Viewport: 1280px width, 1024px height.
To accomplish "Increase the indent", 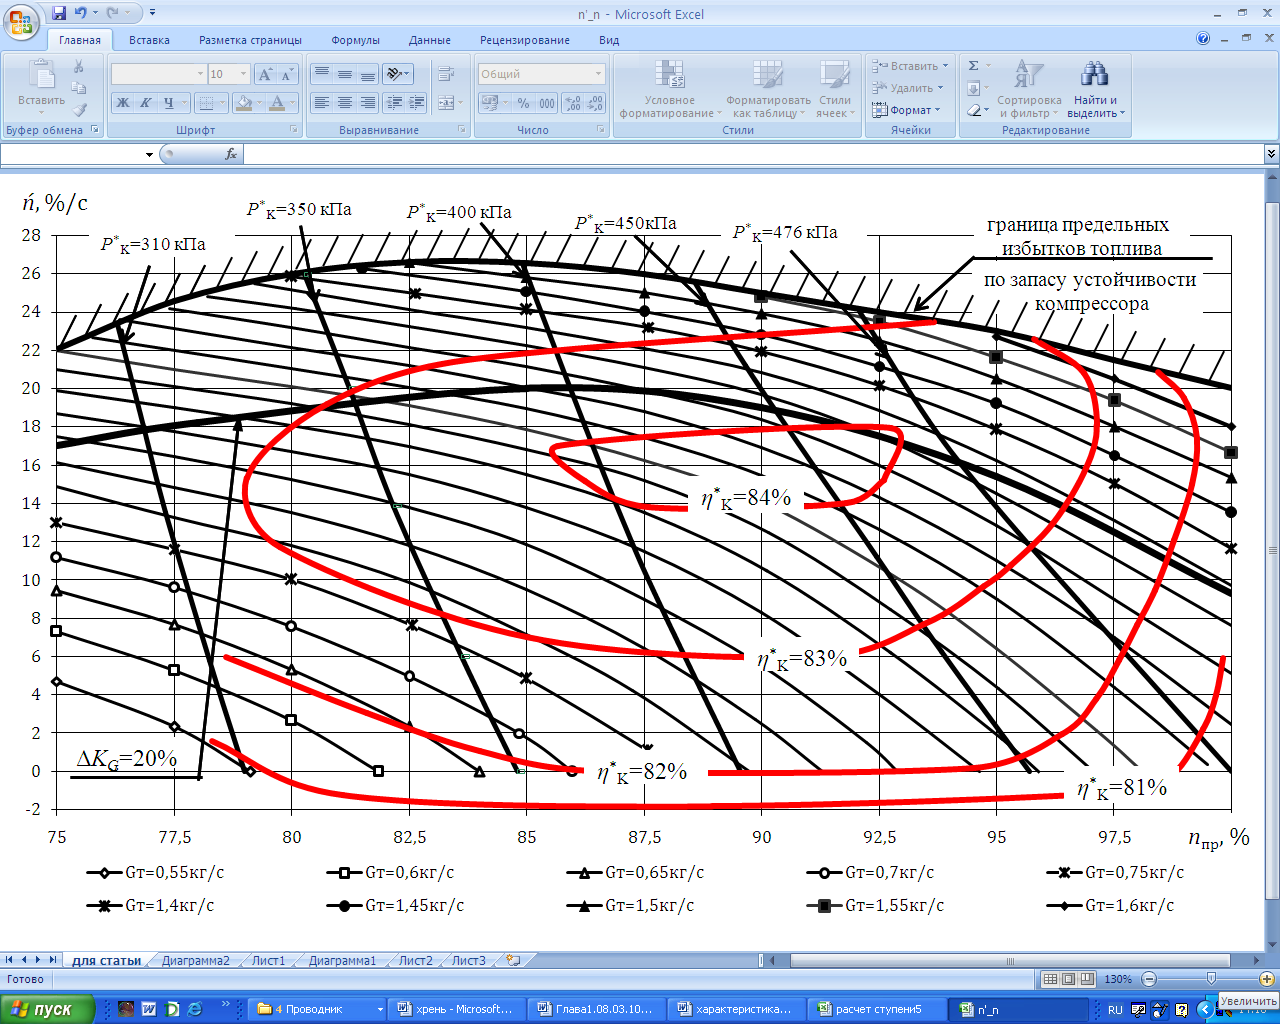I will tap(416, 103).
